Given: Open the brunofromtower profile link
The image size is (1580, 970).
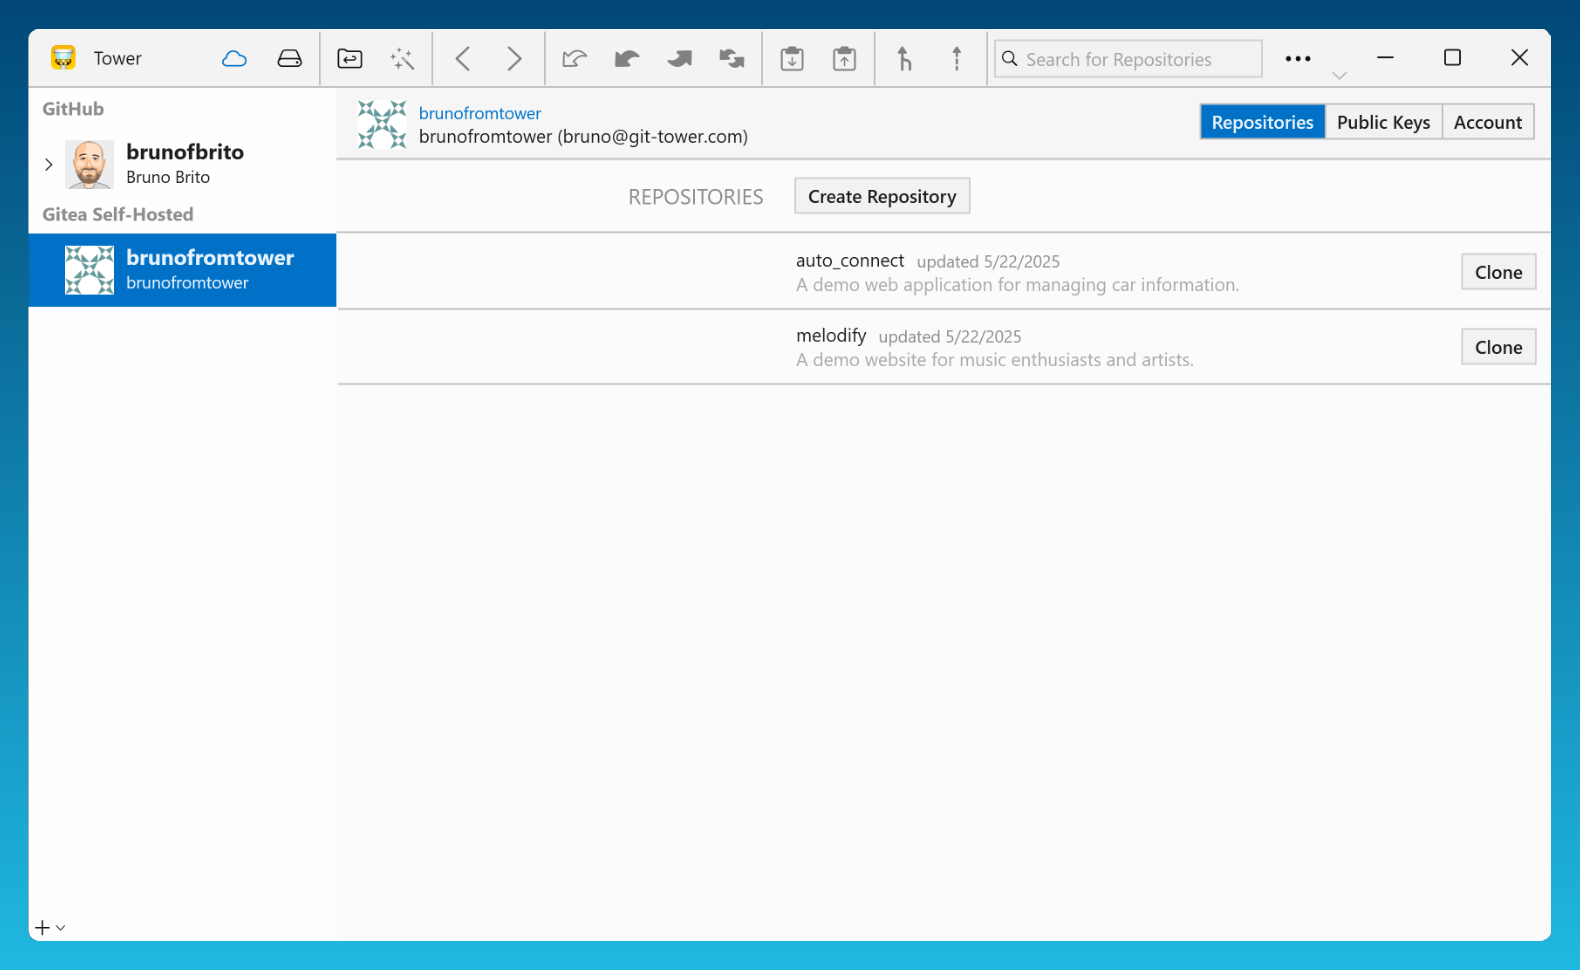Looking at the screenshot, I should tap(480, 113).
